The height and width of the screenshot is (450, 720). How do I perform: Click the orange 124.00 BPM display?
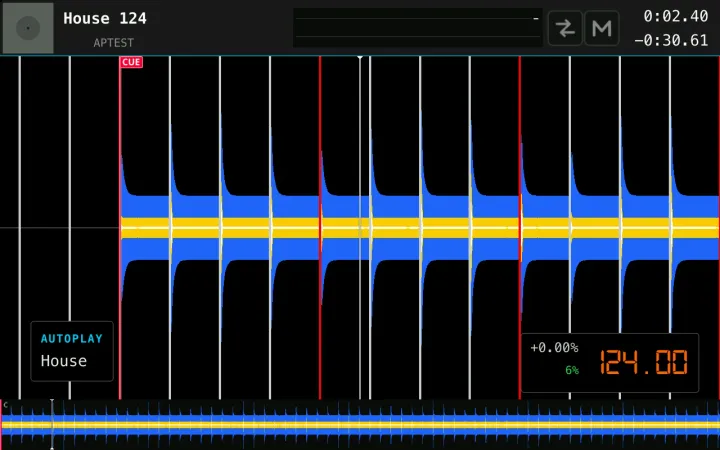click(x=644, y=362)
